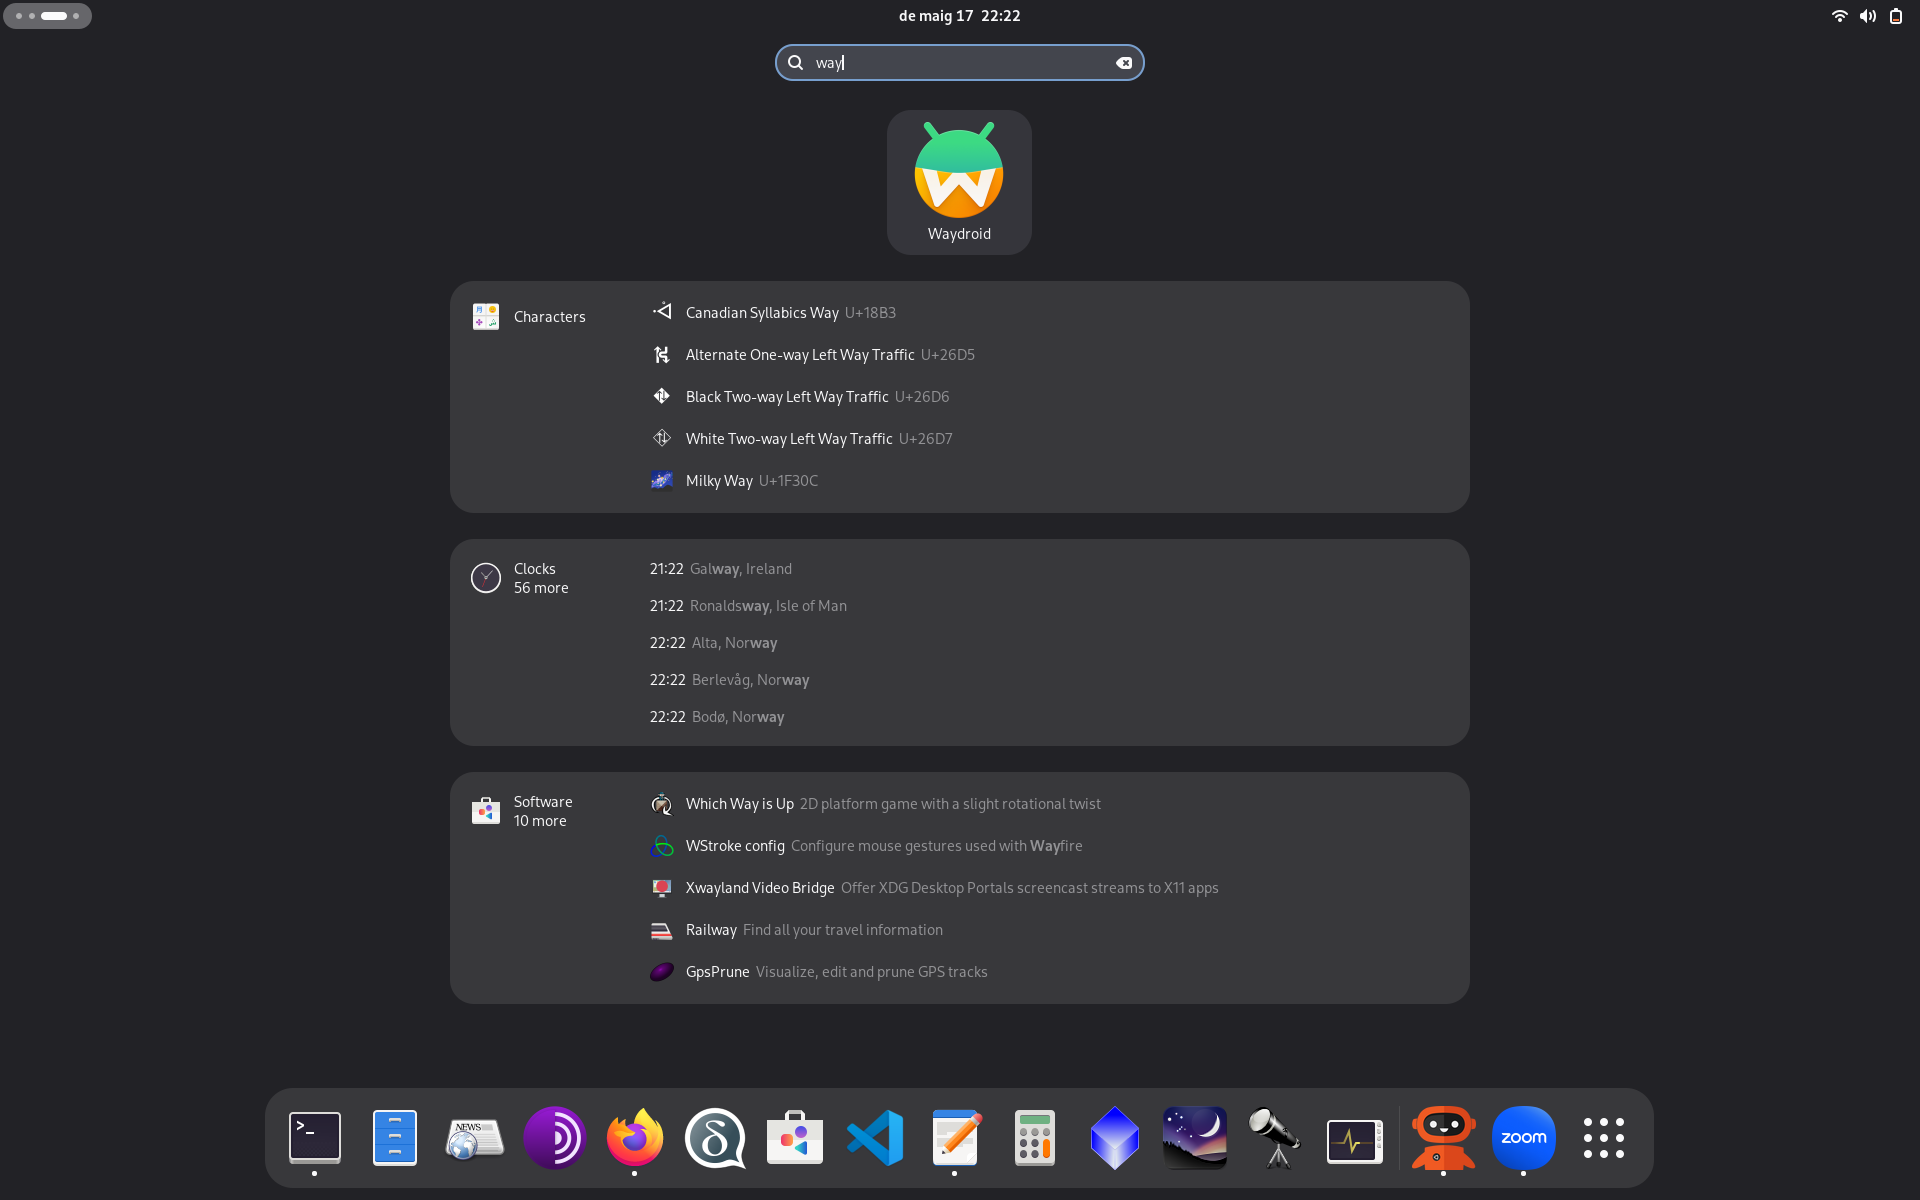Open the blue crystal app in dock

1115,1138
